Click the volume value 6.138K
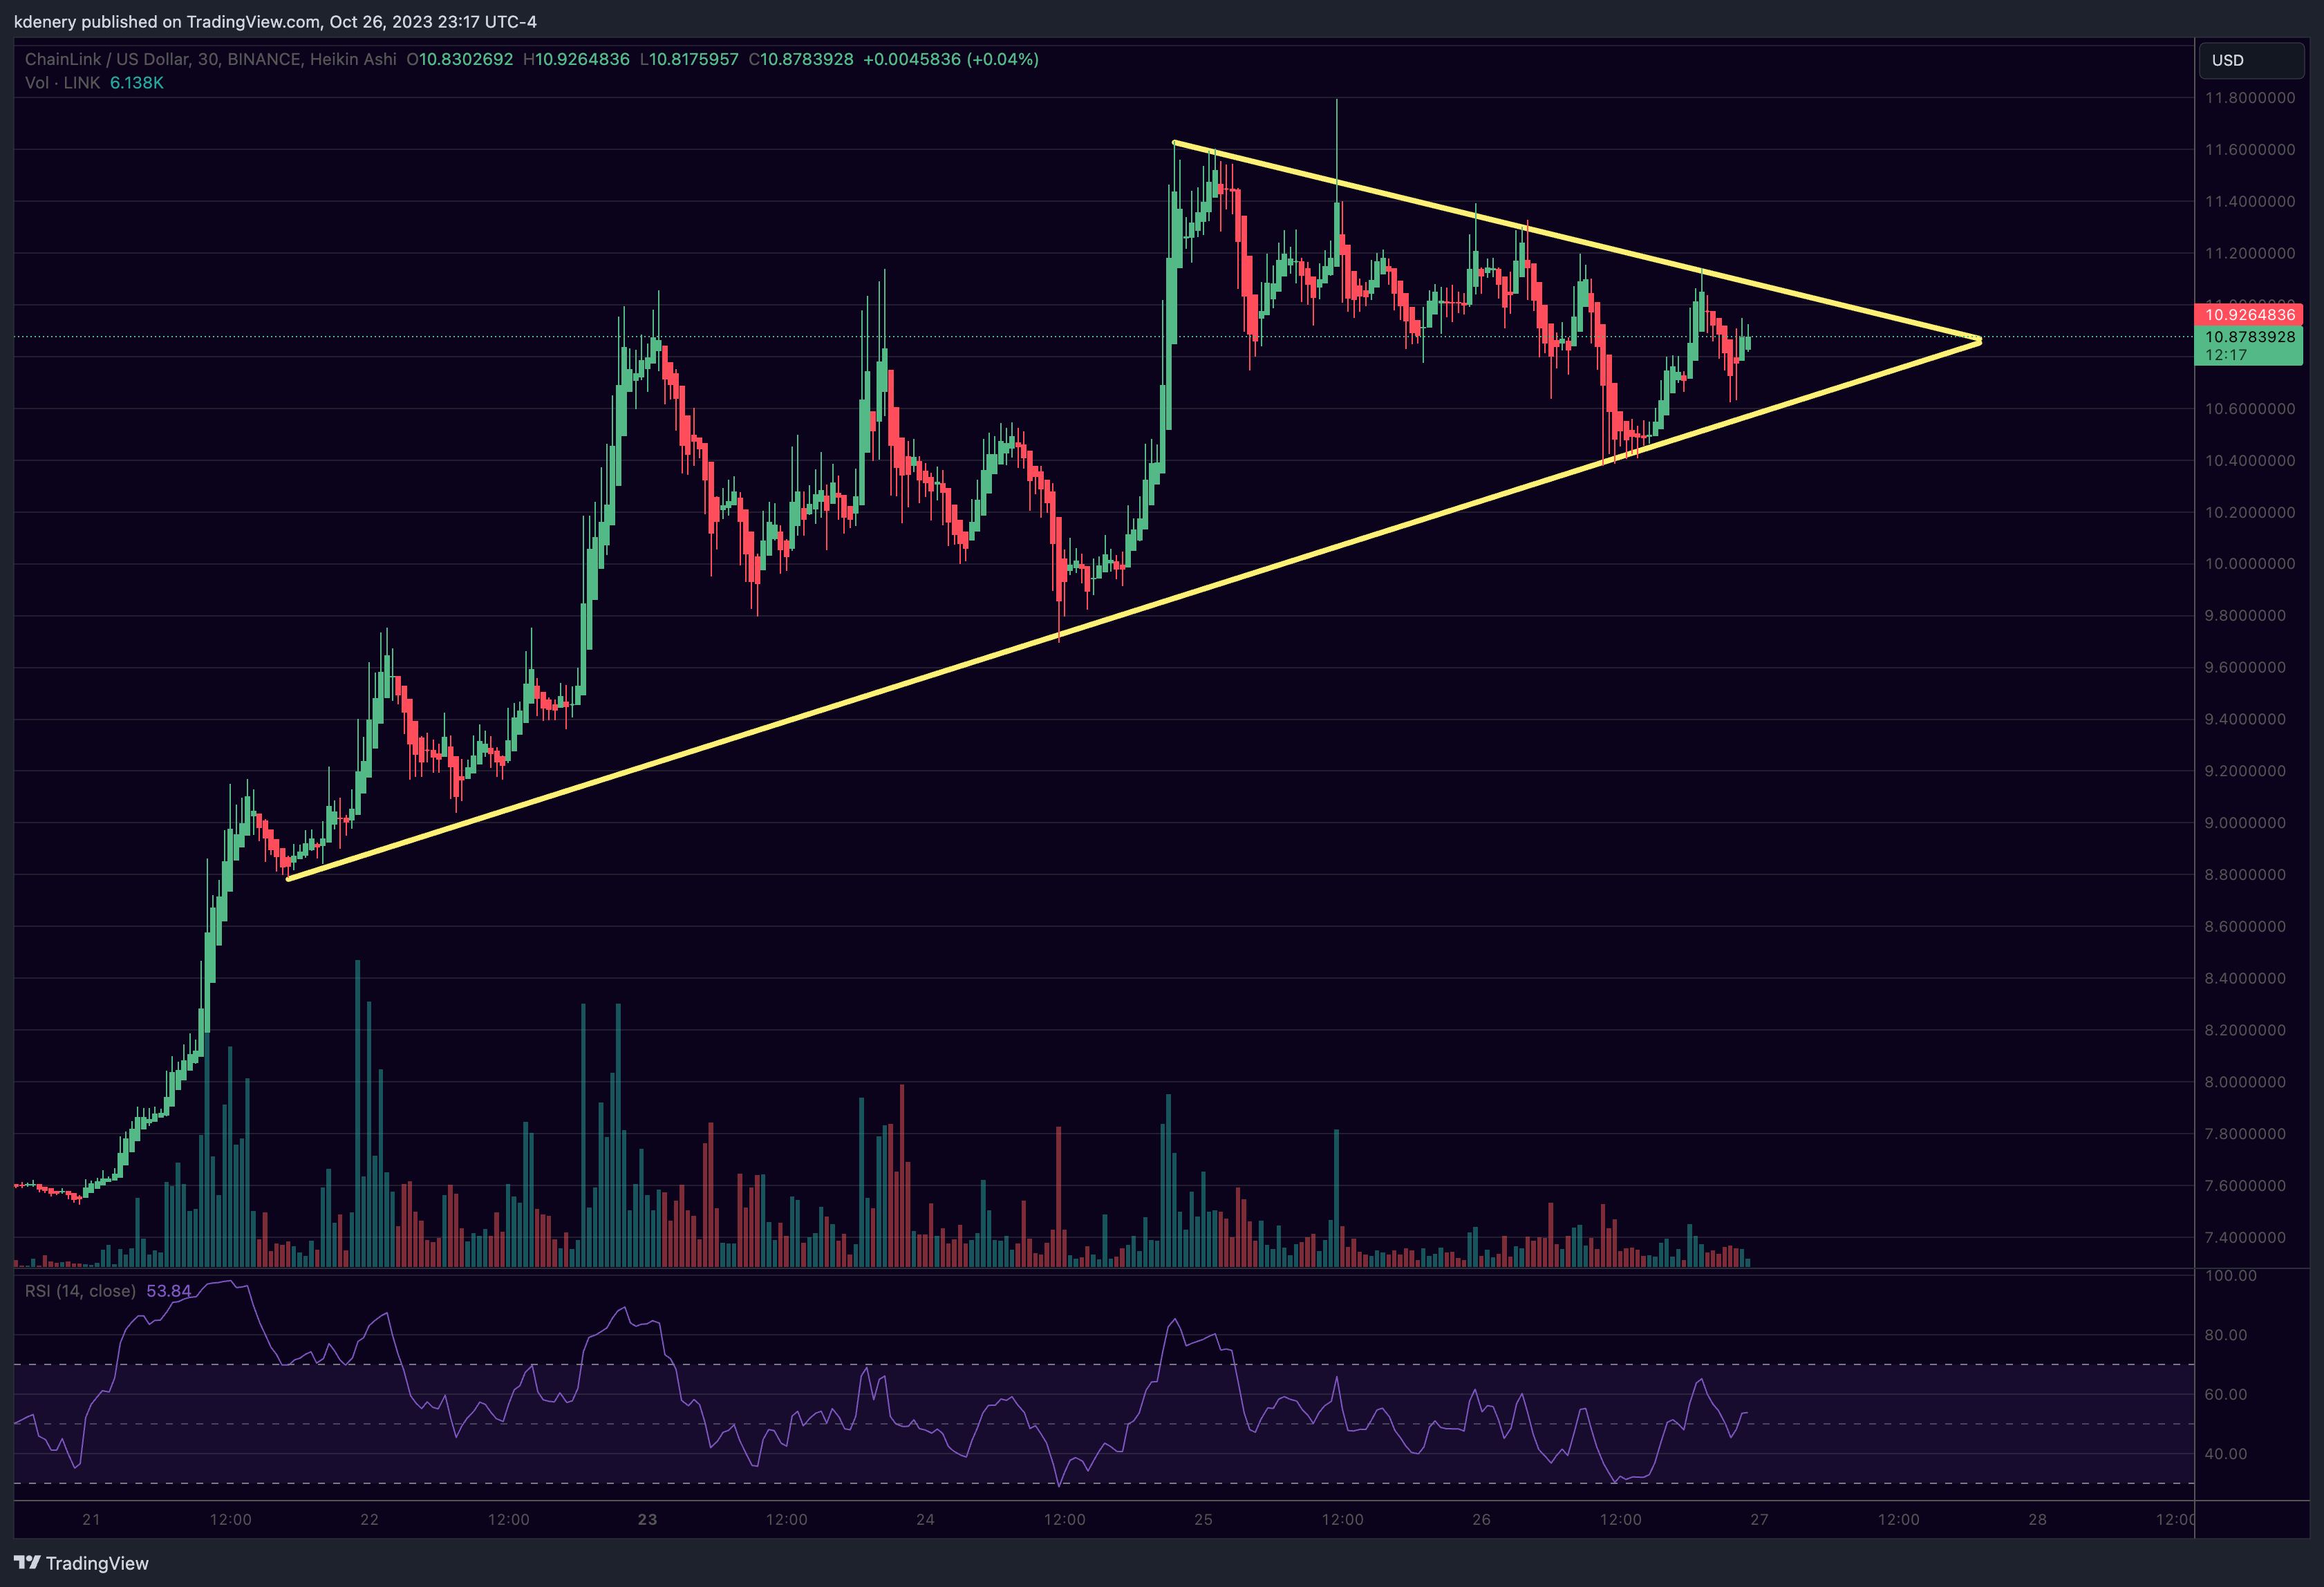Viewport: 2324px width, 1587px height. tap(137, 83)
